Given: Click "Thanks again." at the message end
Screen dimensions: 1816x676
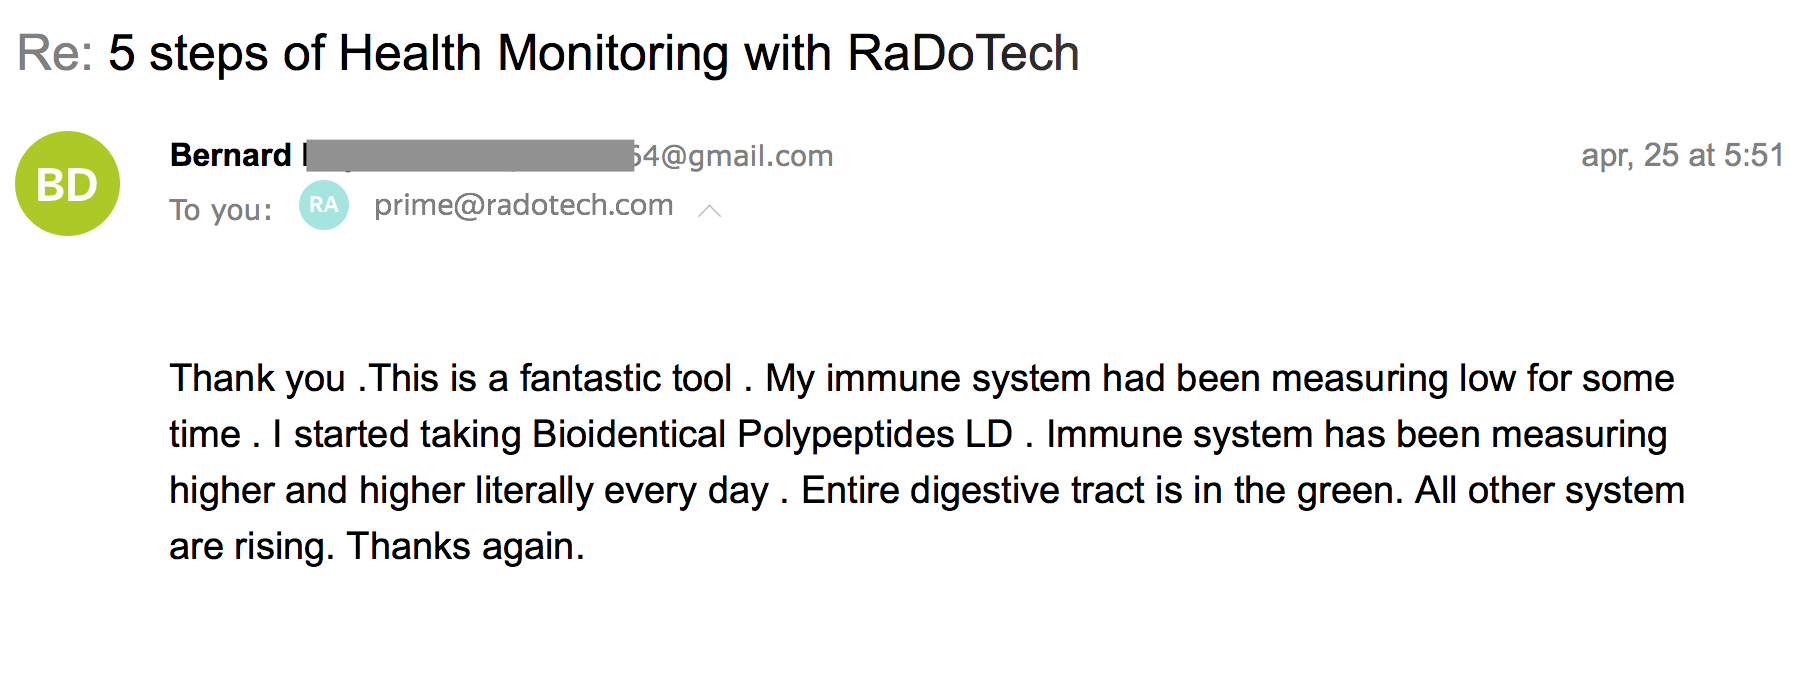Looking at the screenshot, I should [465, 546].
